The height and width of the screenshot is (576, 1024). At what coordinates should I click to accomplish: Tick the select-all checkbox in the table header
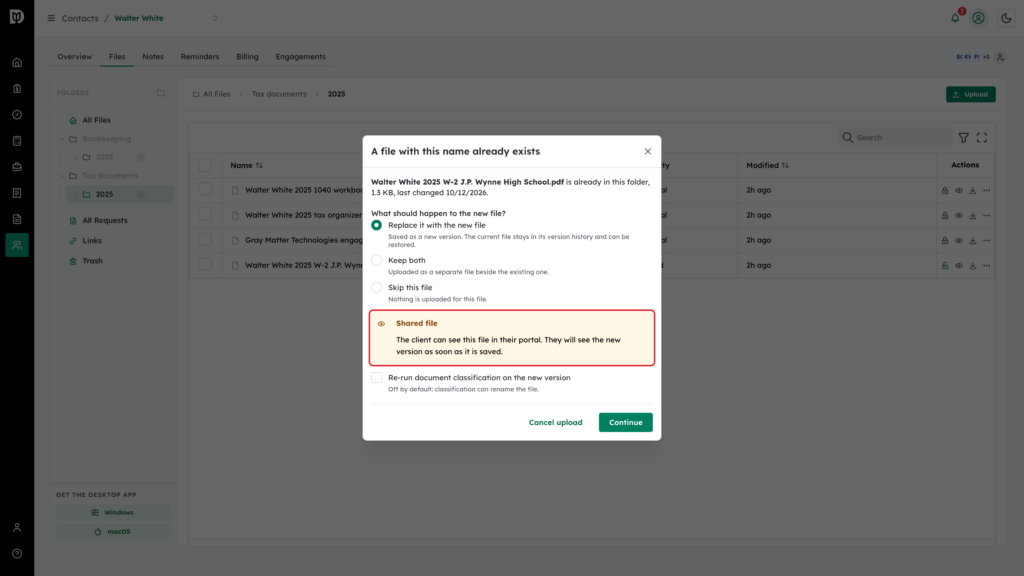pyautogui.click(x=205, y=165)
